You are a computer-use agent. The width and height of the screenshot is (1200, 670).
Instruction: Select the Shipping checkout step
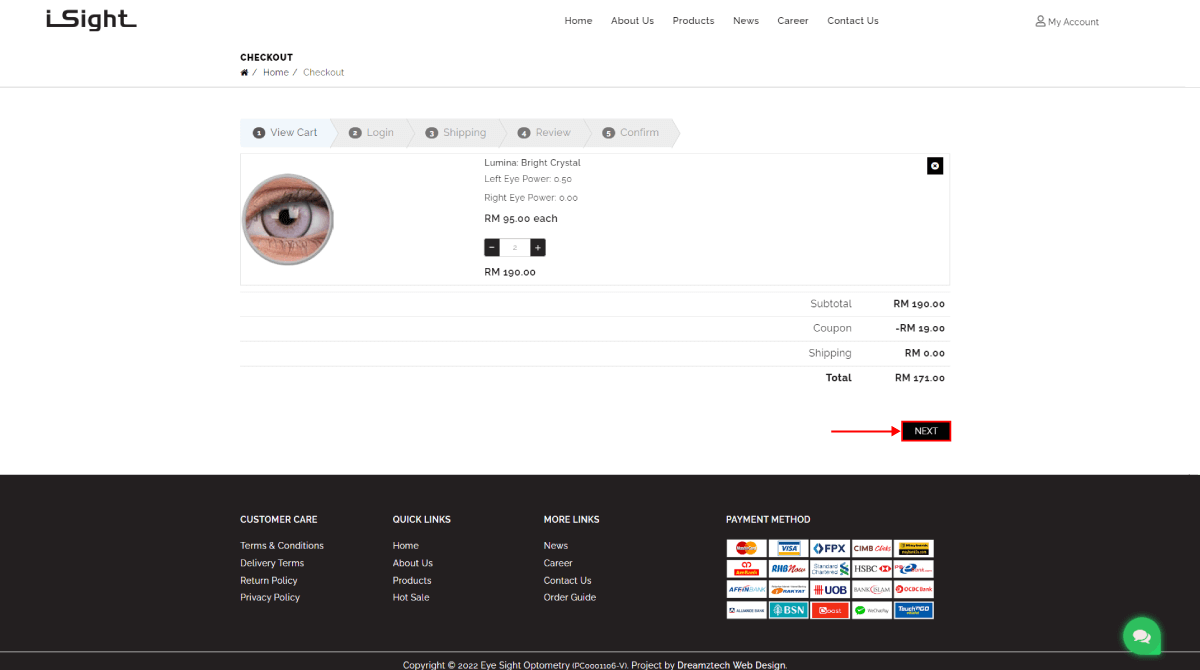pyautogui.click(x=455, y=132)
